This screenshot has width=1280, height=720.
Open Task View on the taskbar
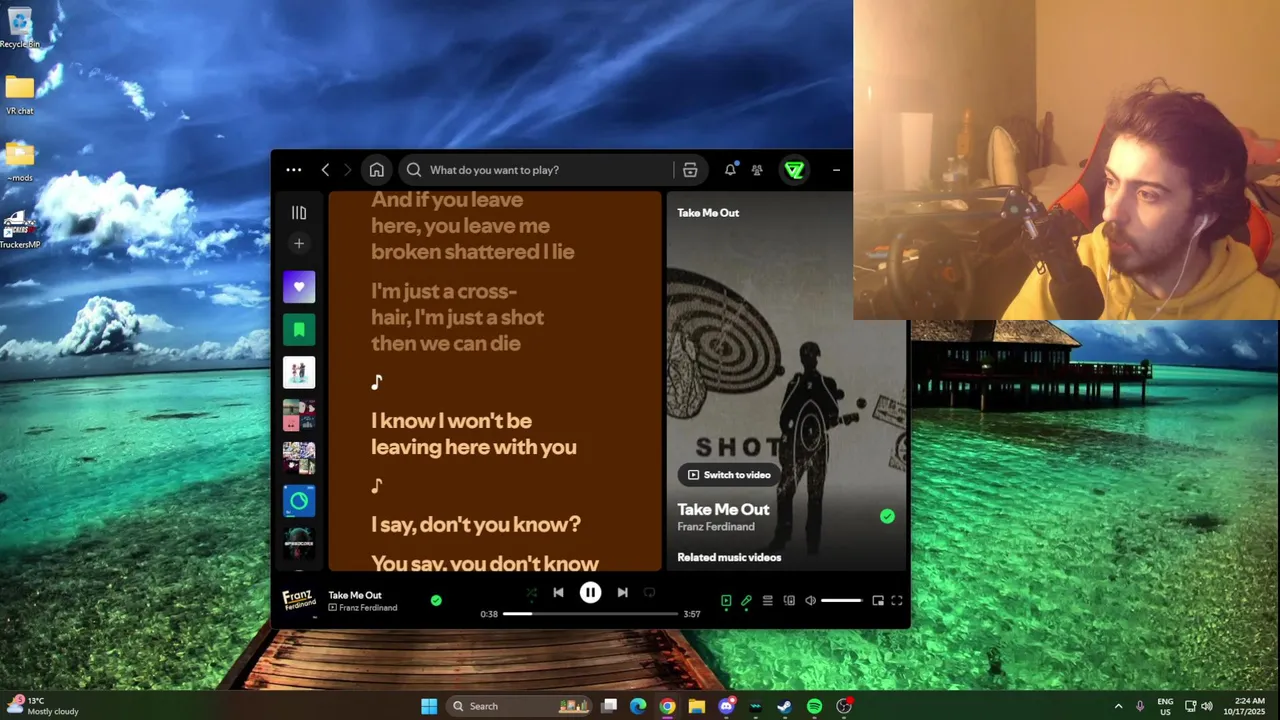[x=609, y=706]
